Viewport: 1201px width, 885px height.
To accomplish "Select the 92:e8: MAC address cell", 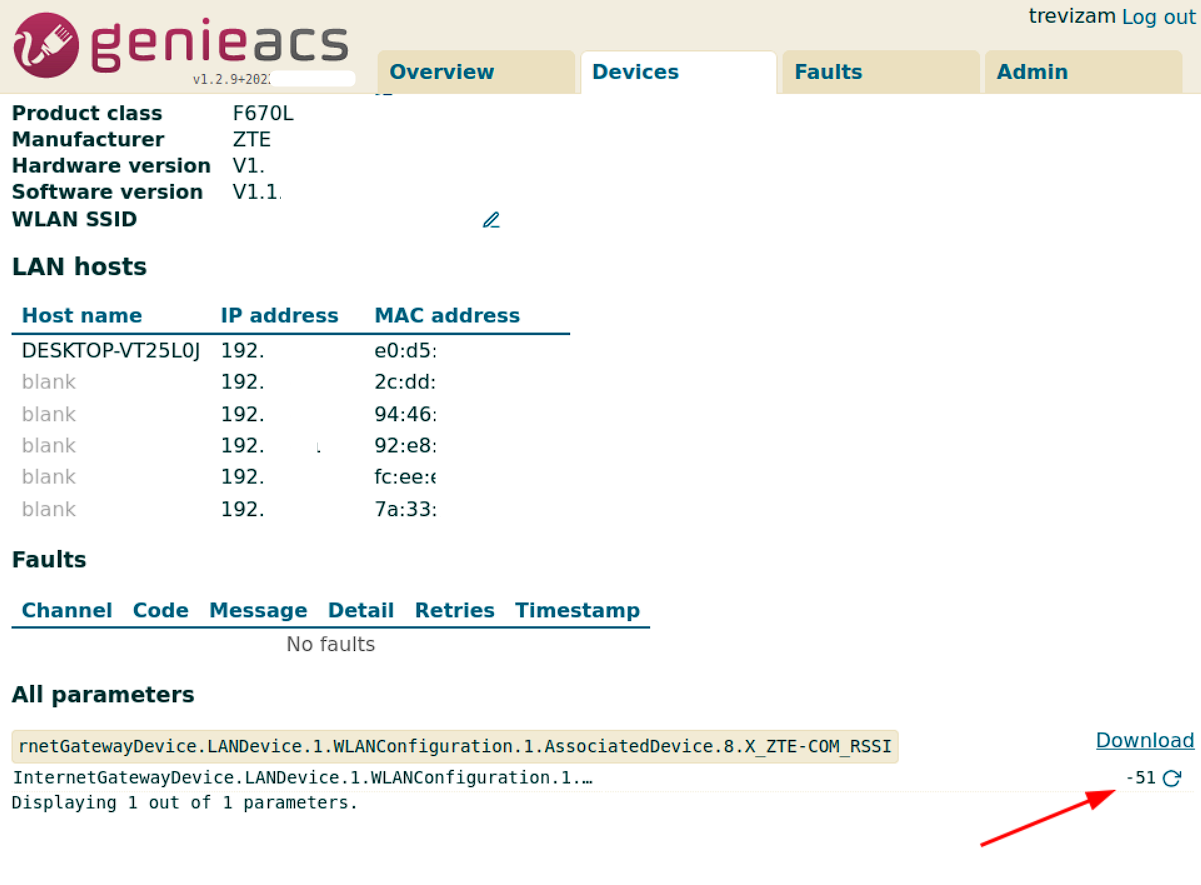I will tap(405, 446).
